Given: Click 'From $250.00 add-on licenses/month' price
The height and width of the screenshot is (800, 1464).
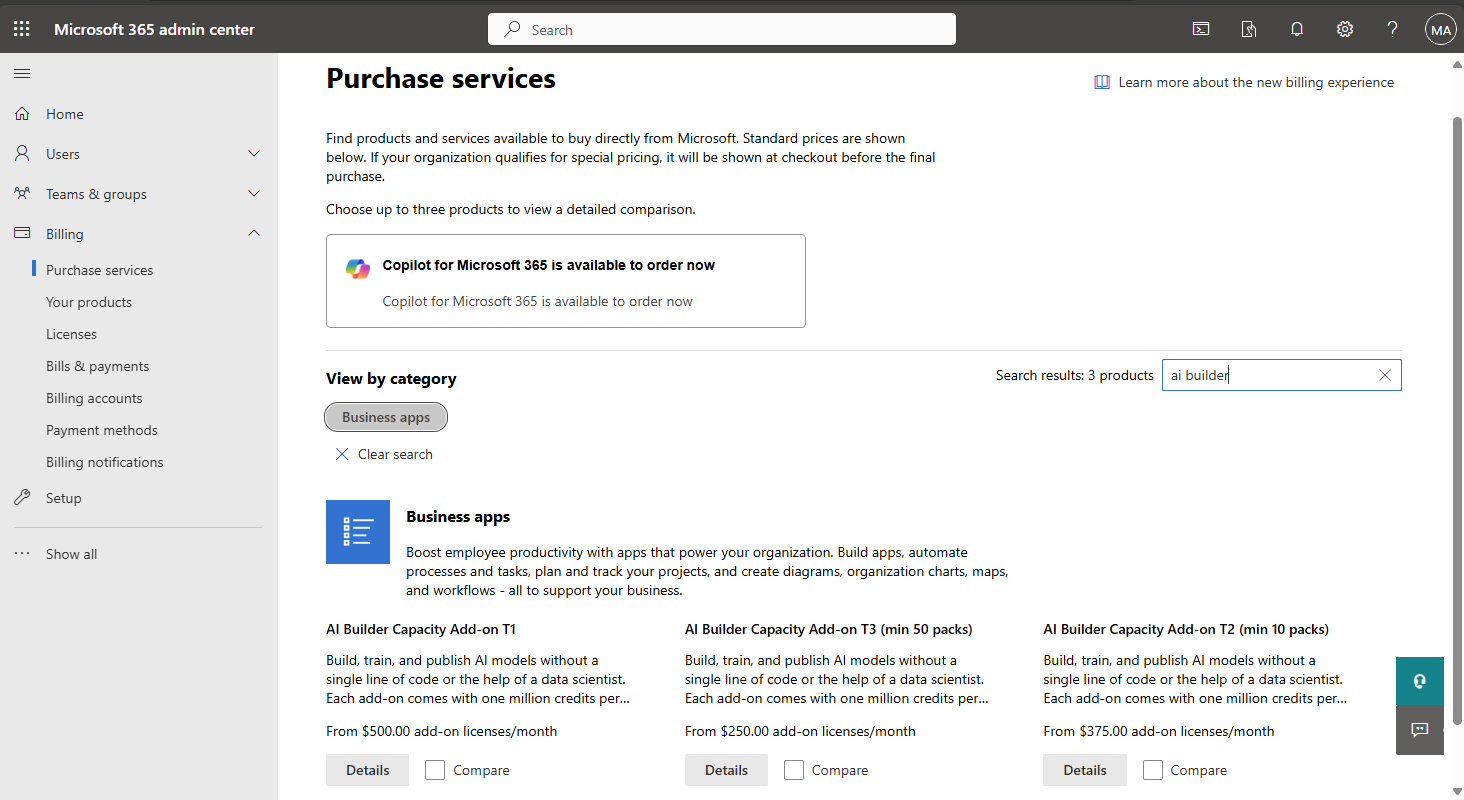Looking at the screenshot, I should click(800, 731).
